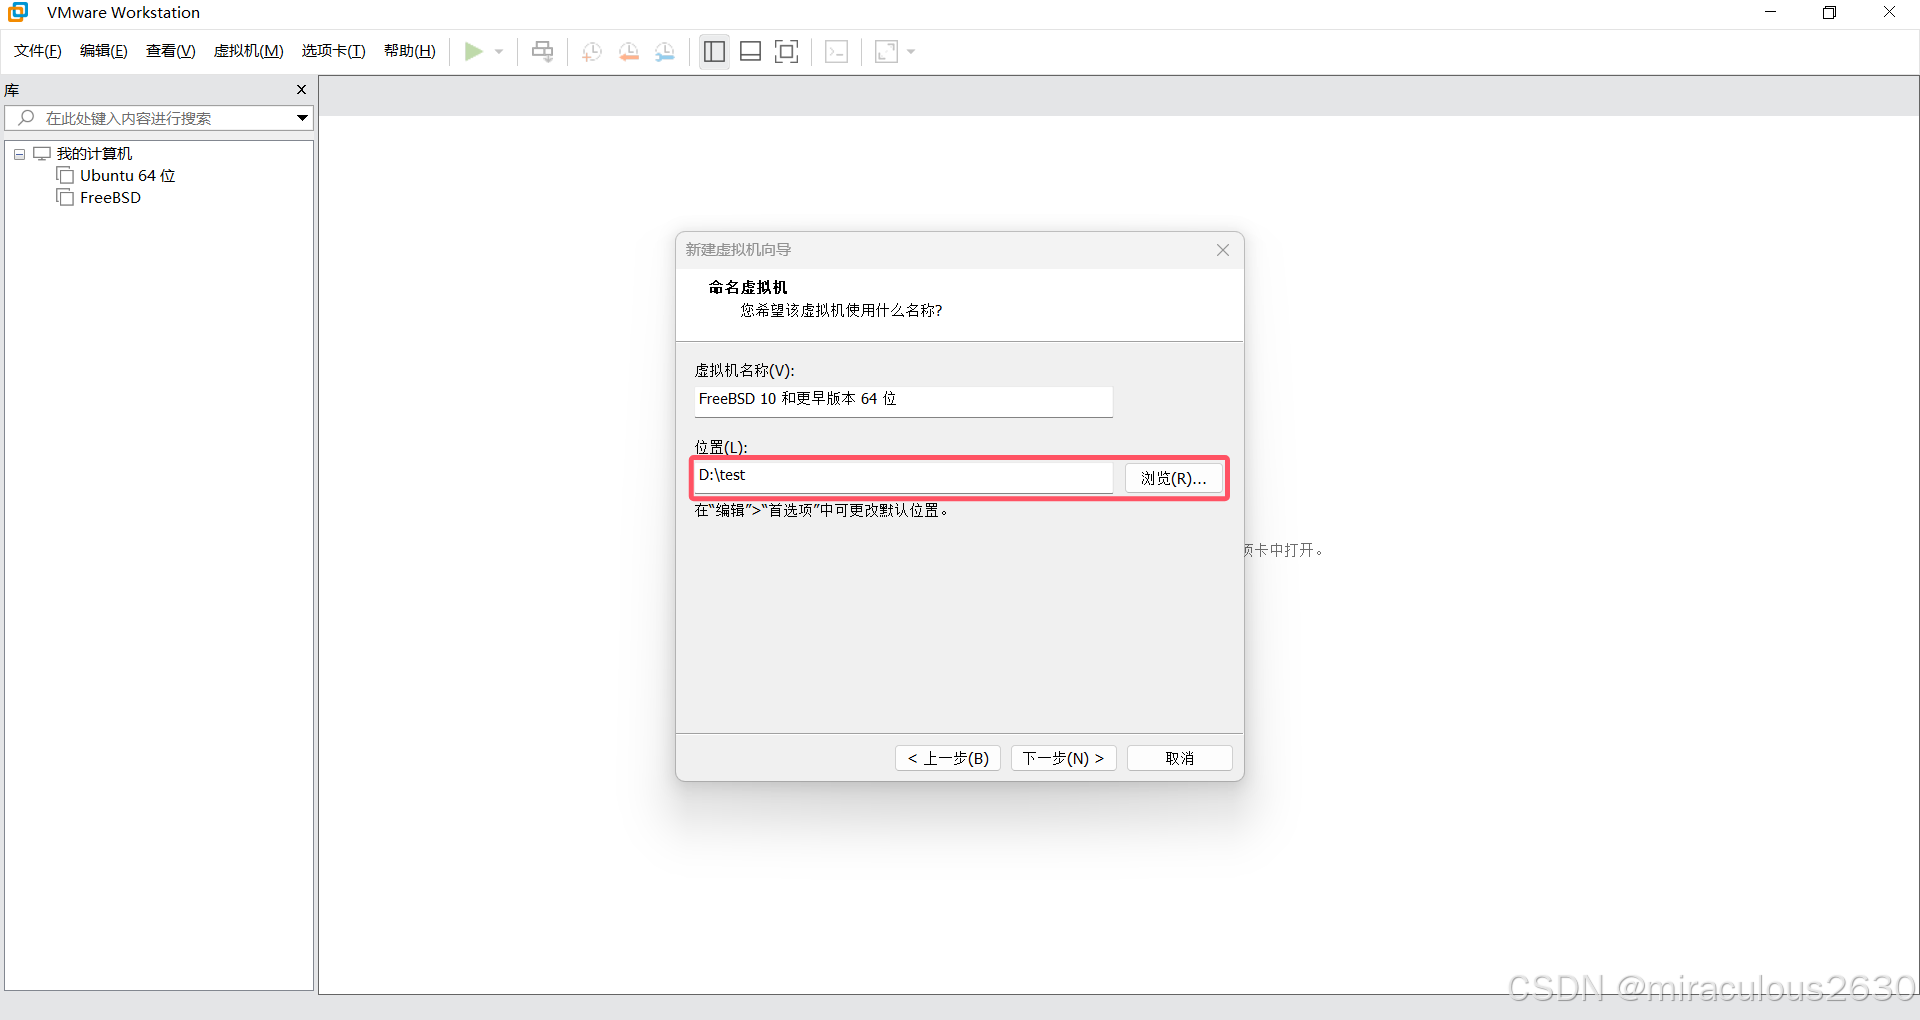This screenshot has height=1020, width=1920.
Task: Take a snapshot with the clock icon
Action: (x=591, y=51)
